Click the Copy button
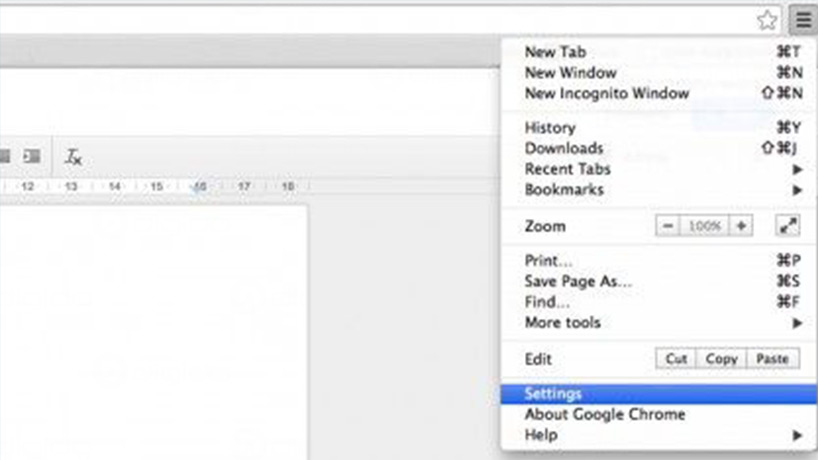The height and width of the screenshot is (460, 818). (721, 359)
